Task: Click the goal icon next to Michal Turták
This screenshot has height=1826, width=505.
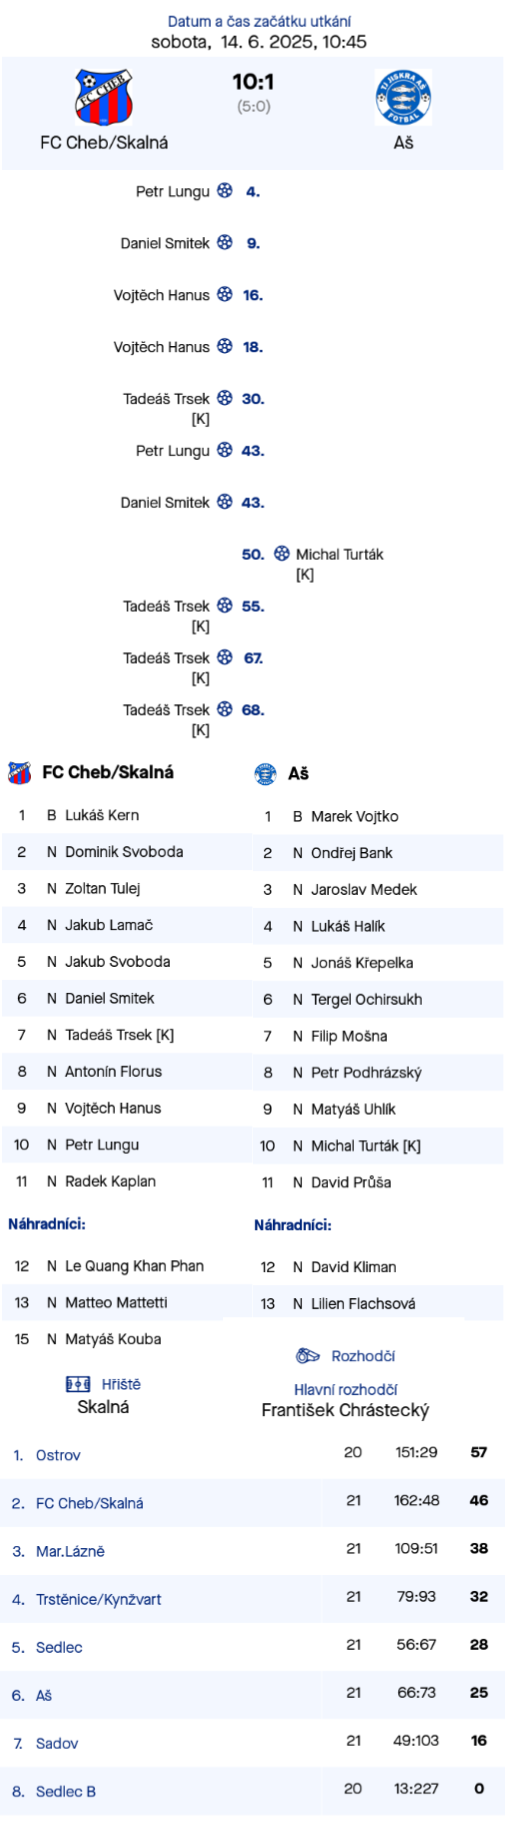Action: [x=282, y=553]
